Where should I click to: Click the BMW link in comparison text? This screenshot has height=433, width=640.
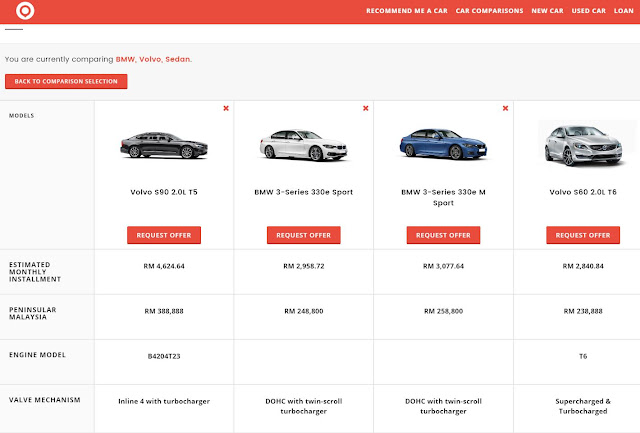[x=125, y=59]
